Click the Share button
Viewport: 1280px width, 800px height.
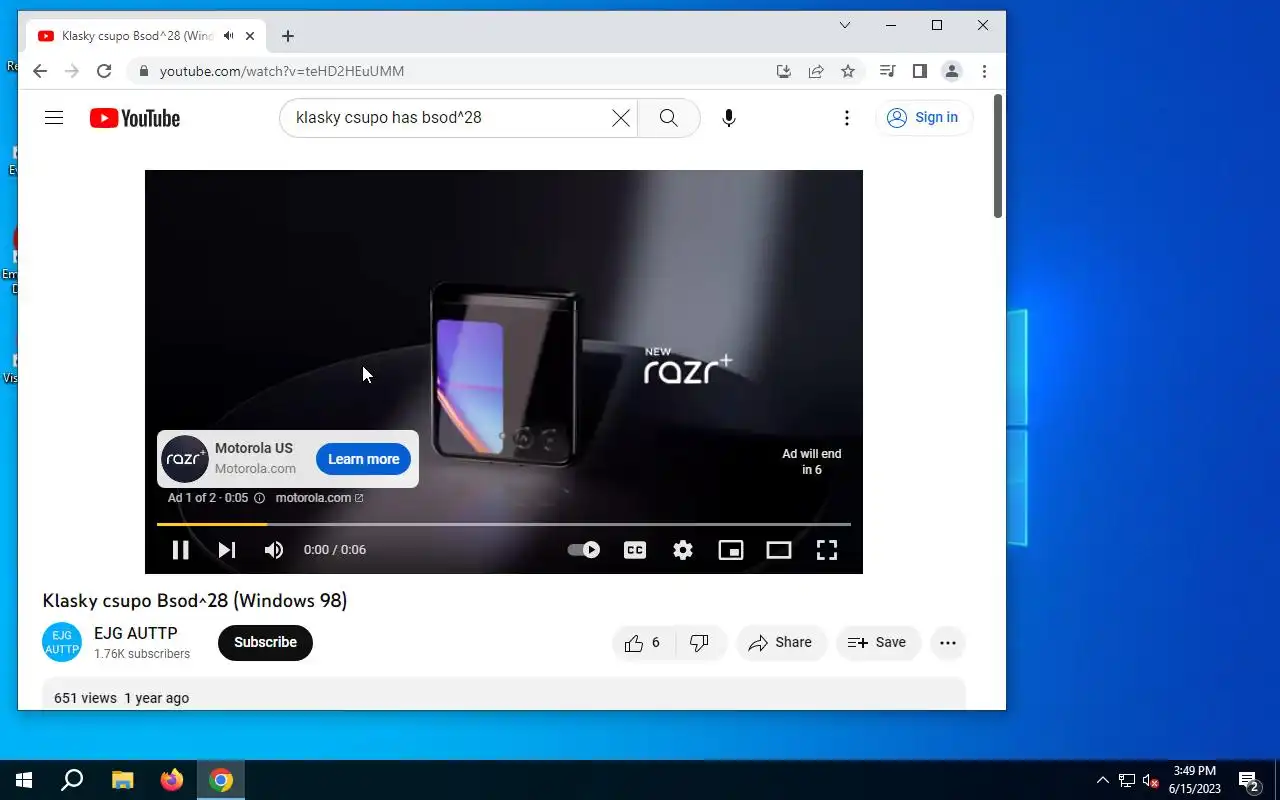coord(781,643)
